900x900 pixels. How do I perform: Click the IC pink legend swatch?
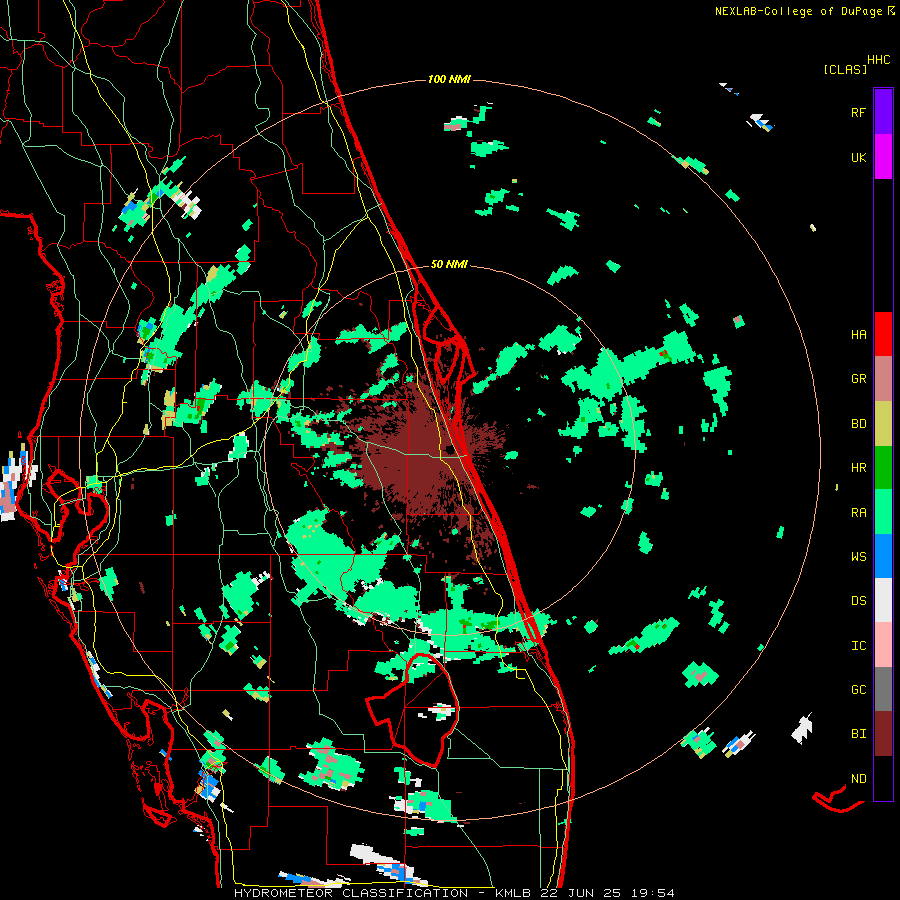point(883,645)
